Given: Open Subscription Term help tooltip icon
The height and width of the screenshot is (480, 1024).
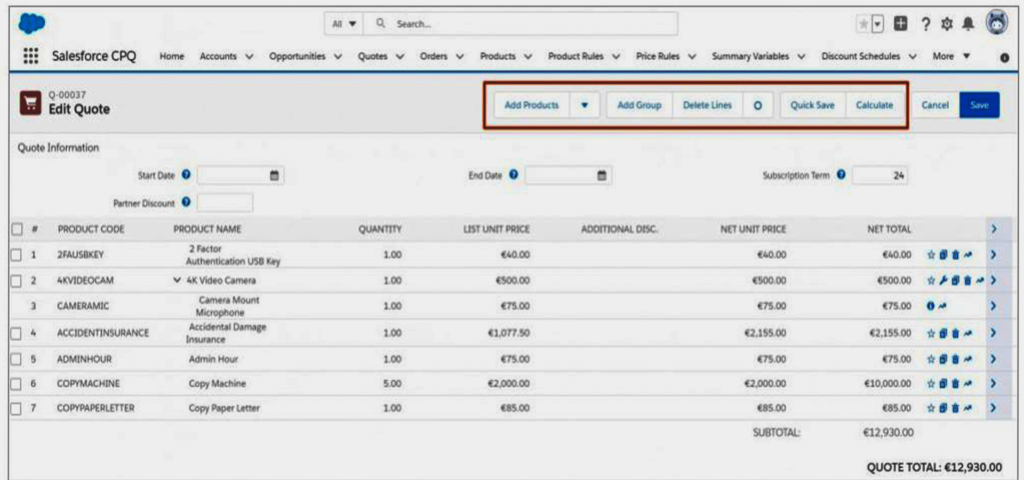Looking at the screenshot, I should tap(841, 175).
